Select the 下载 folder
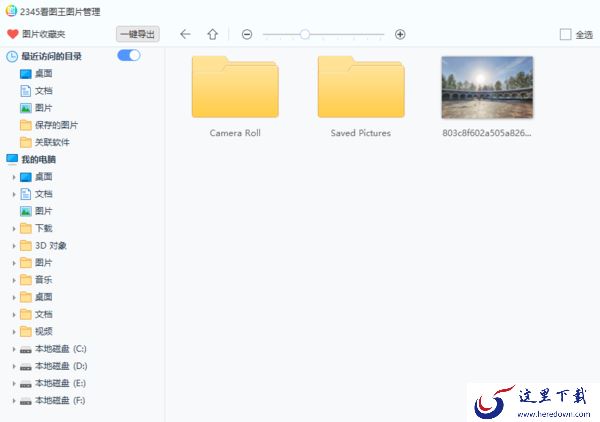This screenshot has width=600, height=422. [x=36, y=228]
